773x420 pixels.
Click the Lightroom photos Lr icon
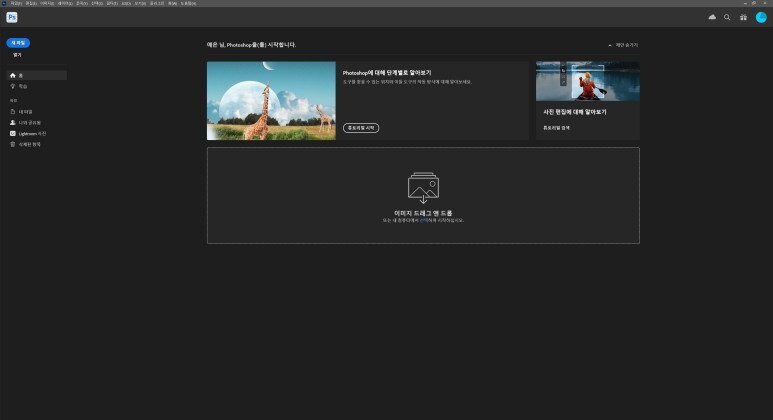(13, 134)
